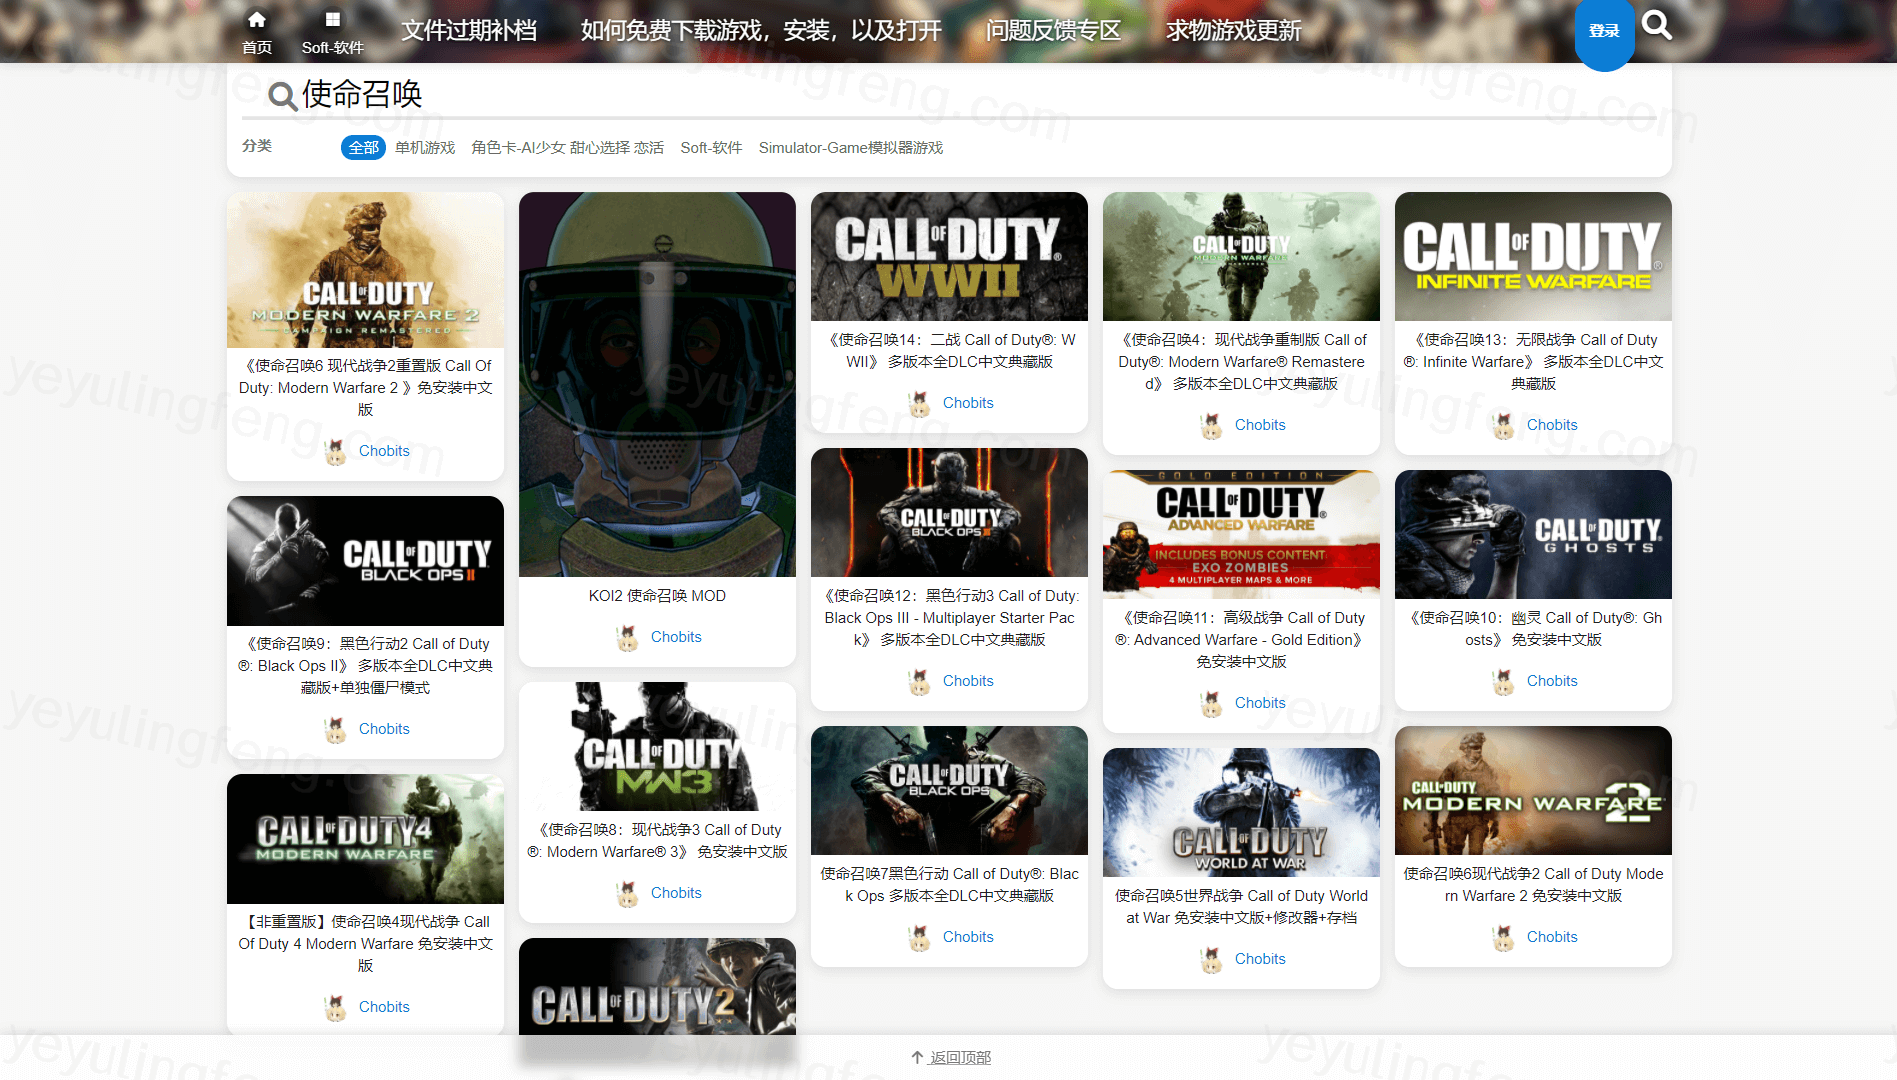Open the Black Ops III cover image
The width and height of the screenshot is (1897, 1080).
[950, 513]
